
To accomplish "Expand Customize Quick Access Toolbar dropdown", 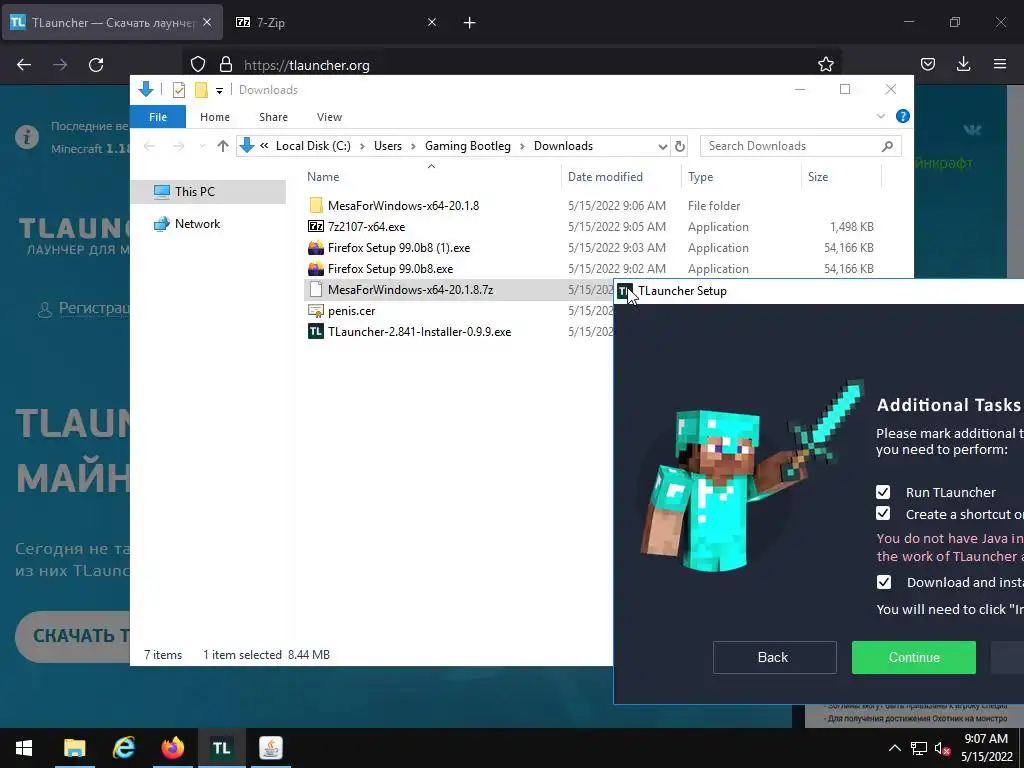I will click(x=219, y=91).
